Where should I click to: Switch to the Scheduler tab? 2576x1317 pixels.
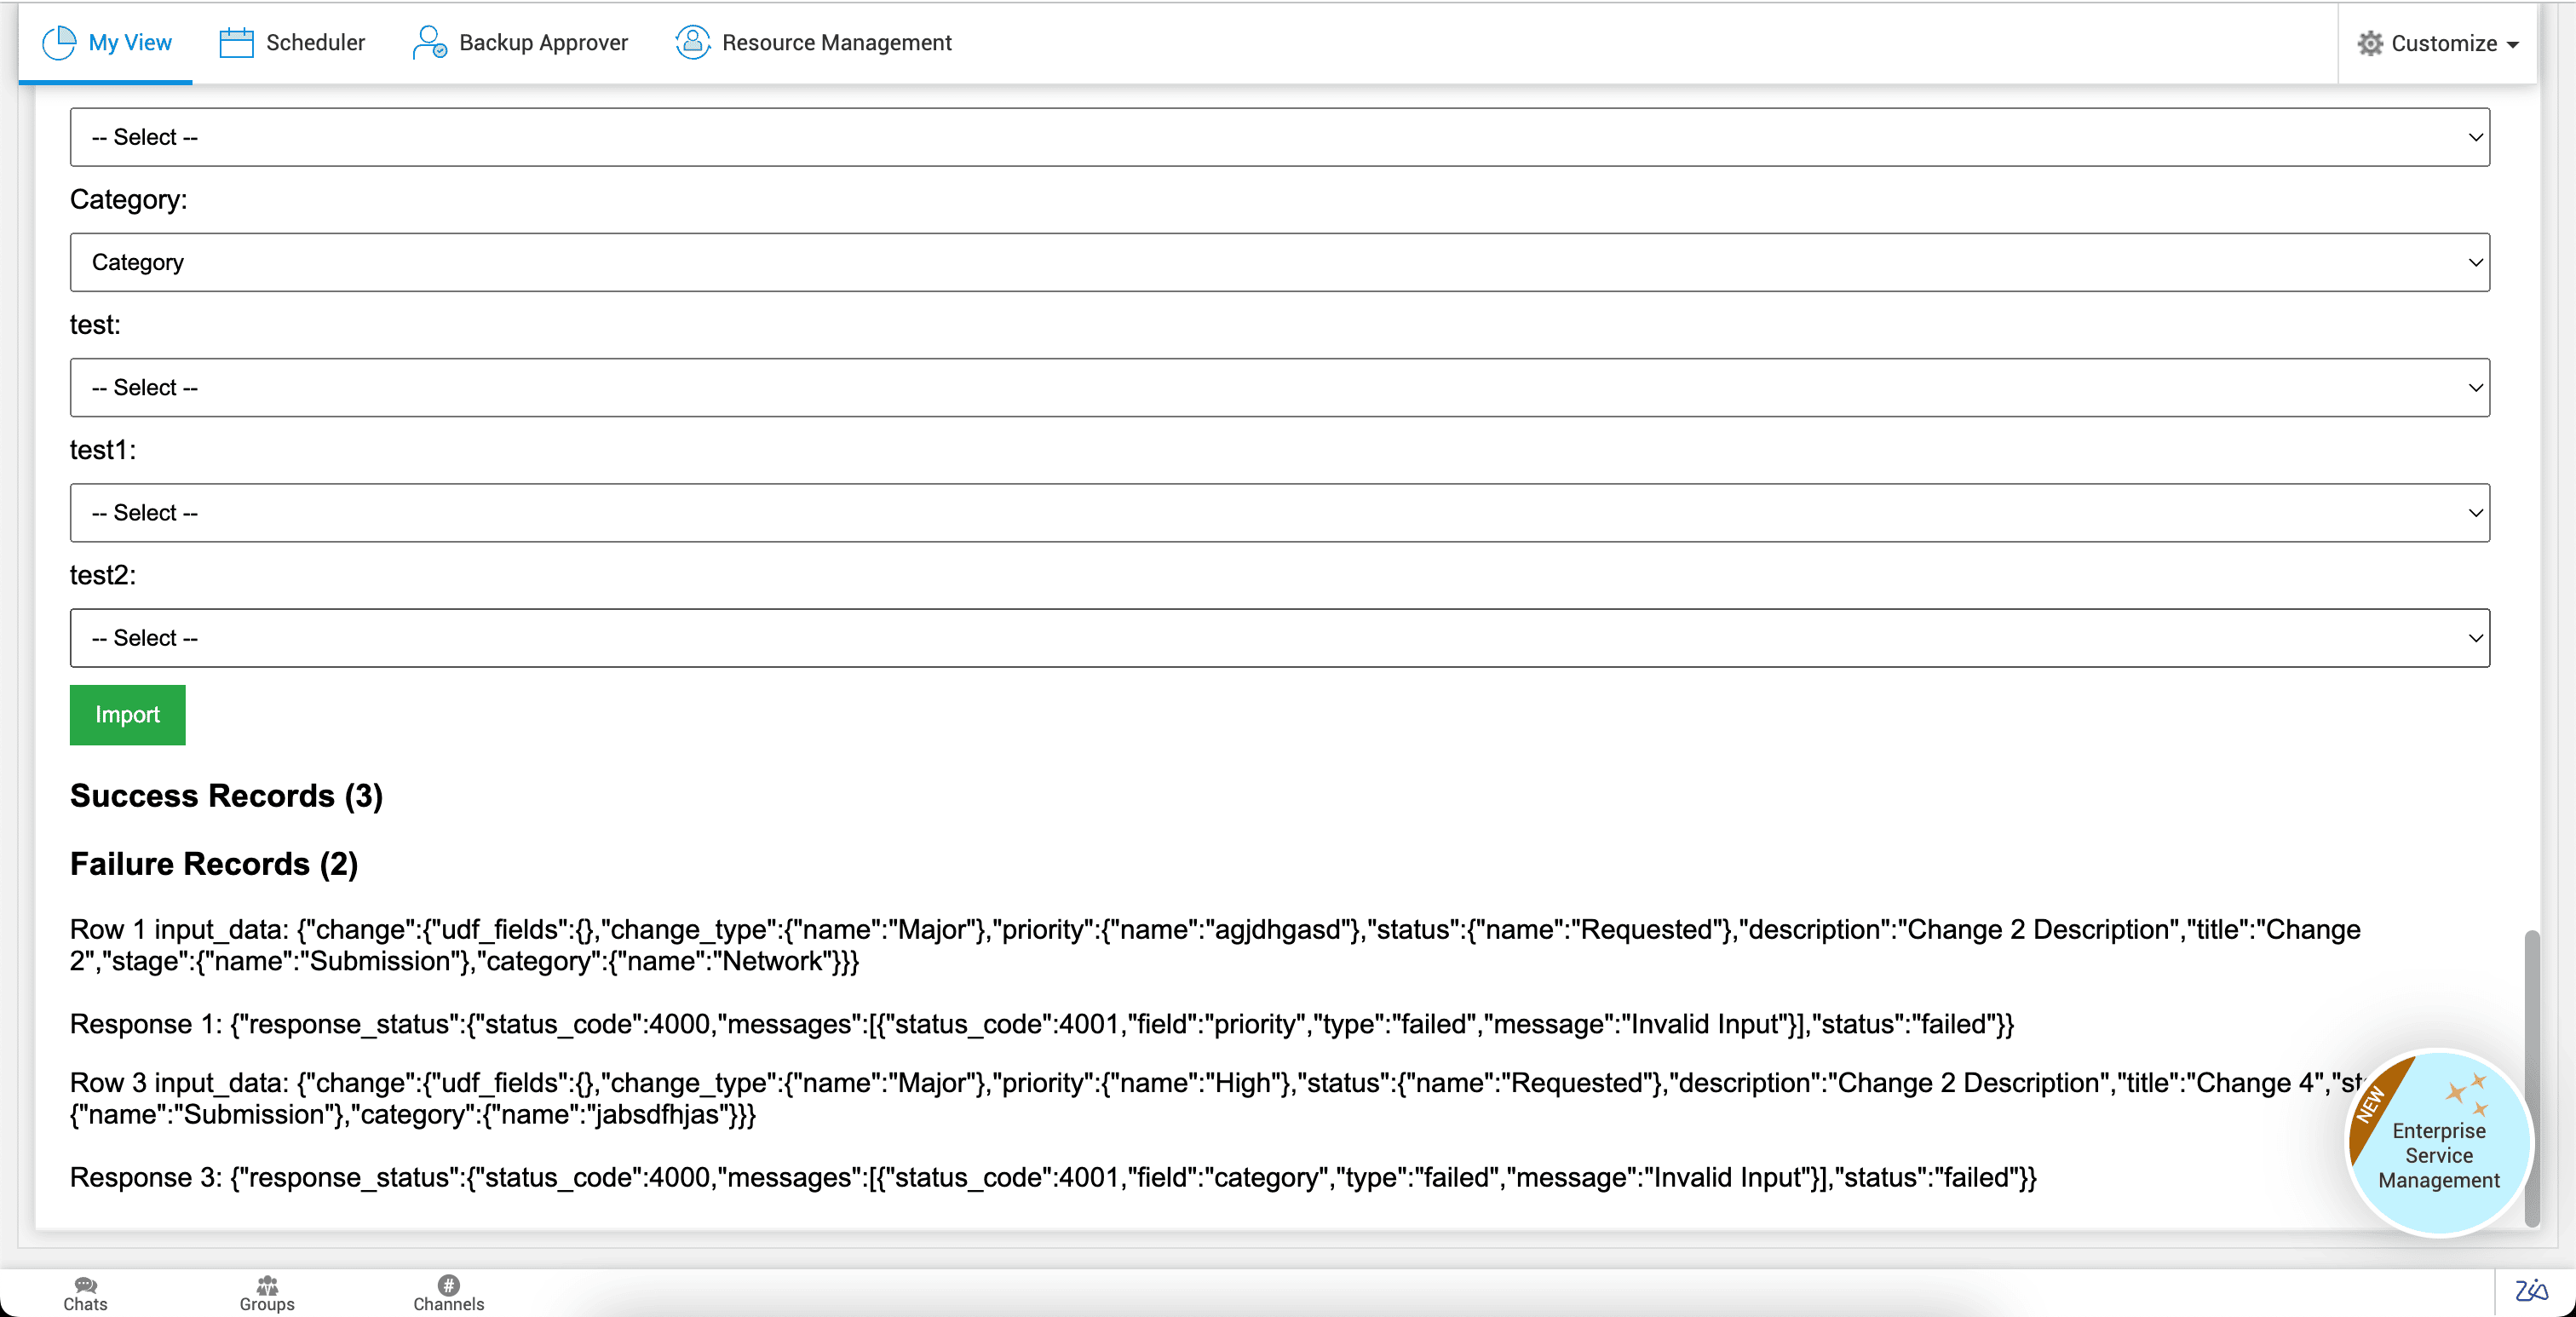(x=314, y=43)
